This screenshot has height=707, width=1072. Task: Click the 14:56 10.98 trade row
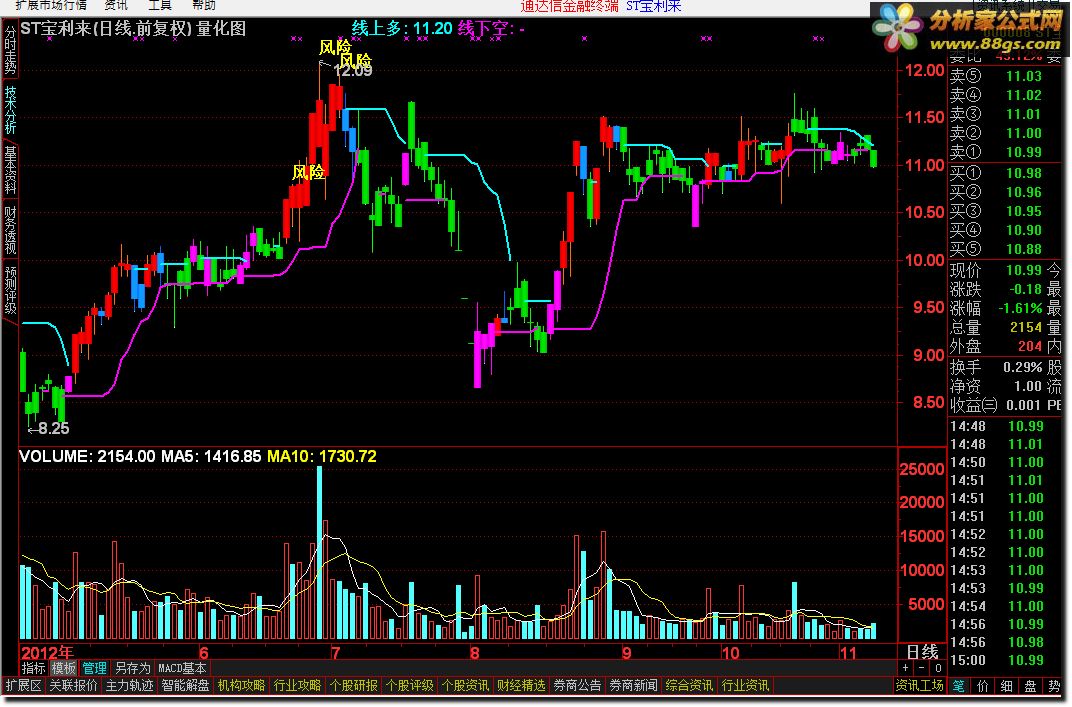[x=998, y=642]
